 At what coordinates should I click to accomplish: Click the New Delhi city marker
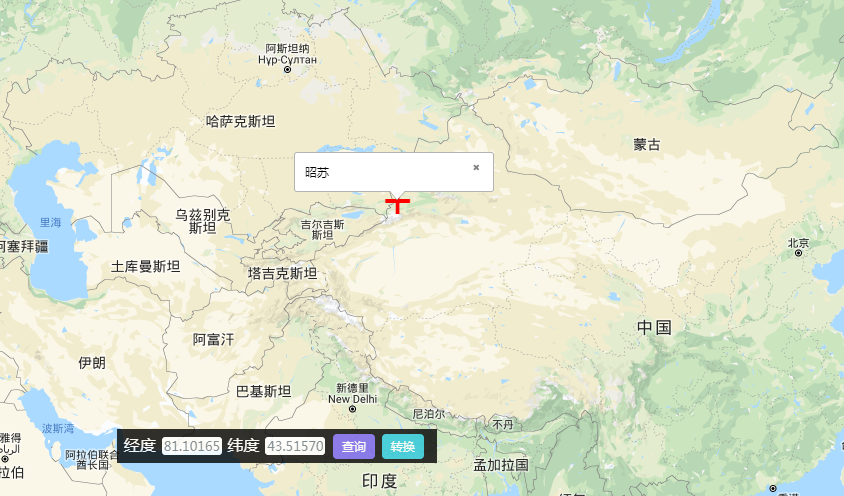(353, 409)
